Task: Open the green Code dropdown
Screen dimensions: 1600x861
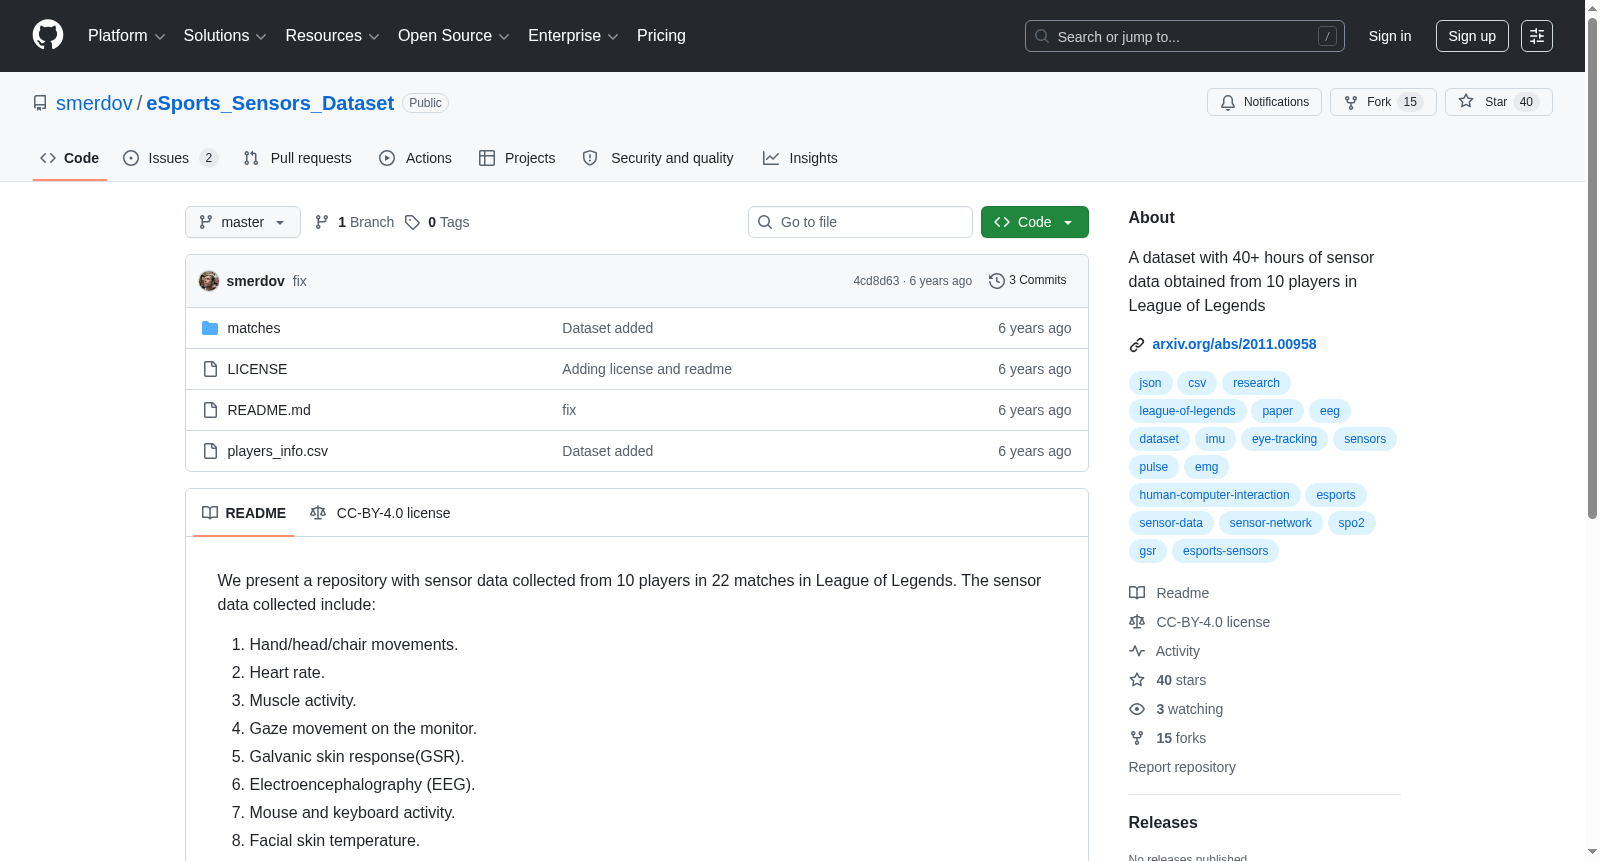Action: coord(1035,222)
